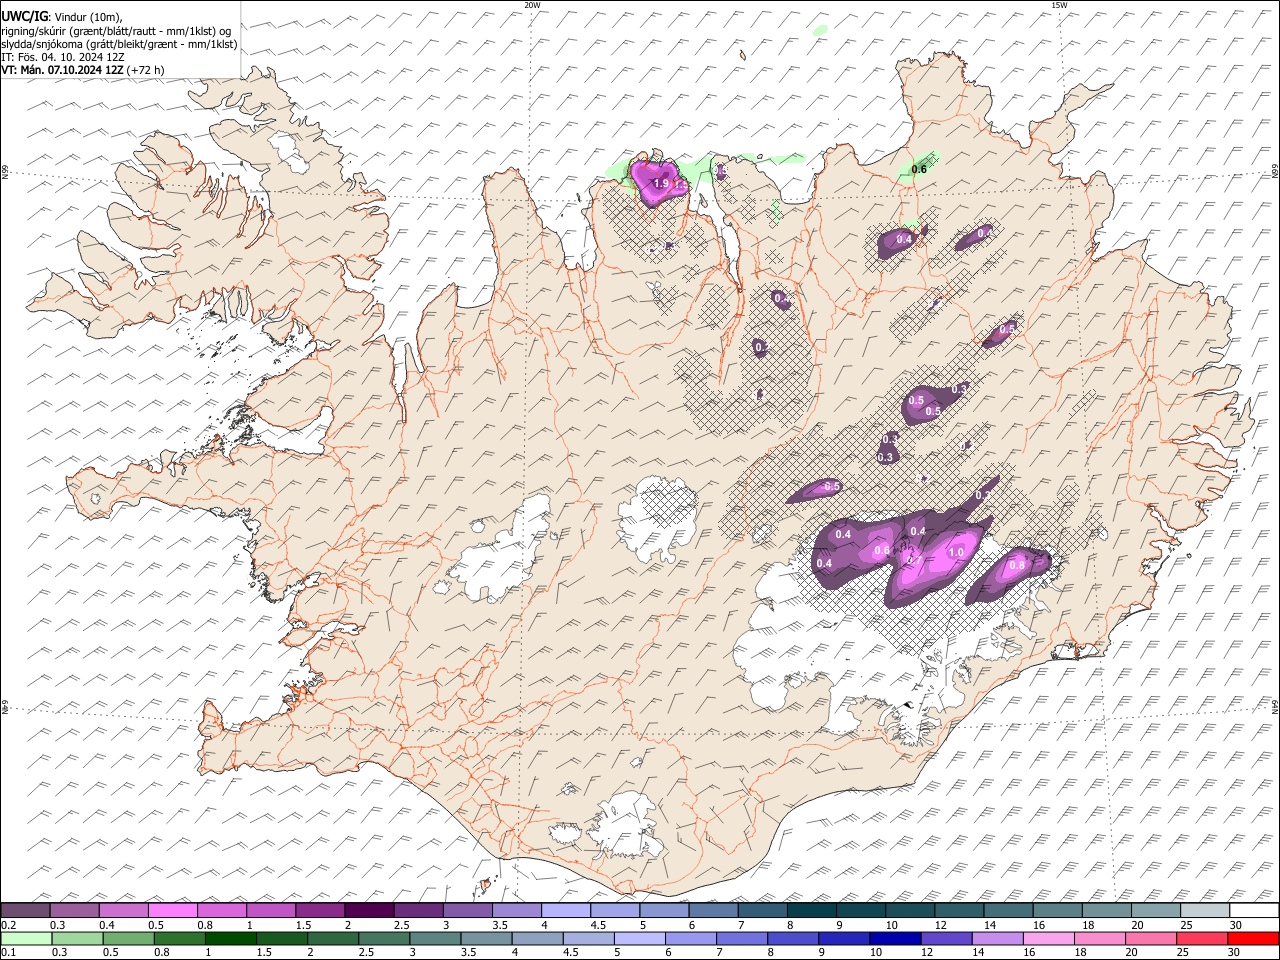Screen dimensions: 1280x960
Task: Select the light pink 16 swatch, lower legend
Action: pyautogui.click(x=1048, y=938)
